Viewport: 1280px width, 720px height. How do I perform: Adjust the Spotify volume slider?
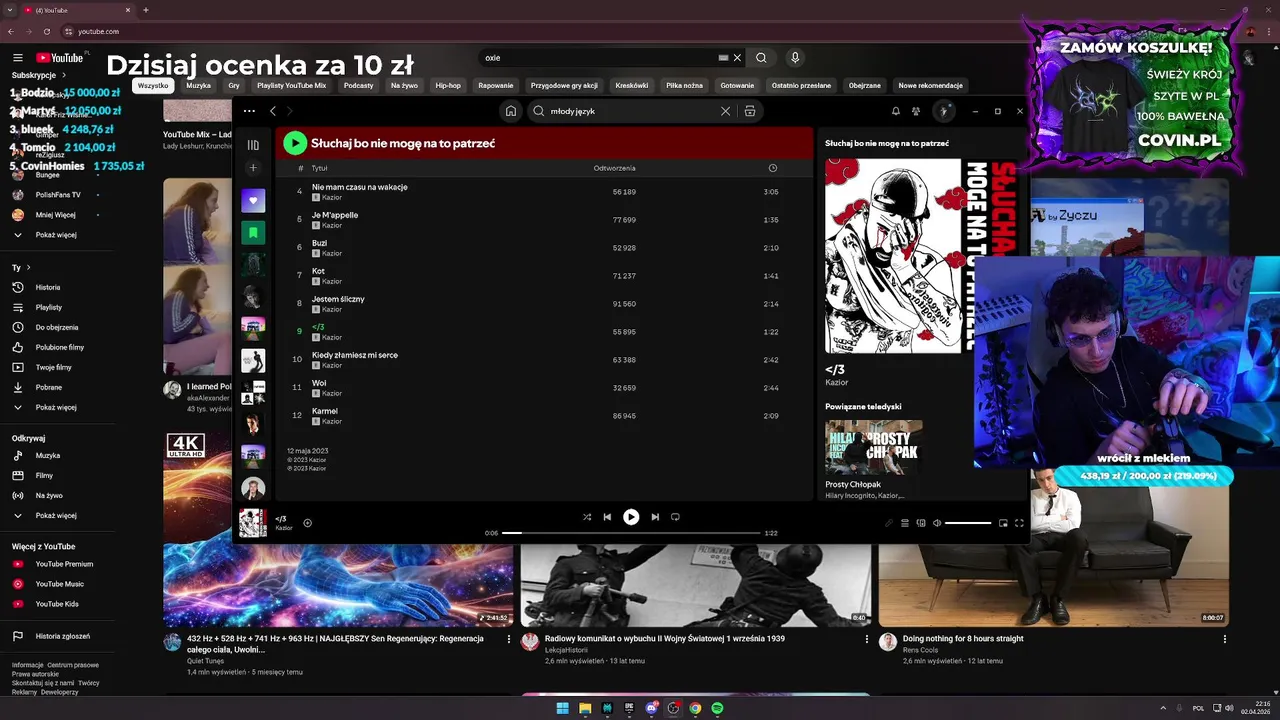click(x=968, y=523)
